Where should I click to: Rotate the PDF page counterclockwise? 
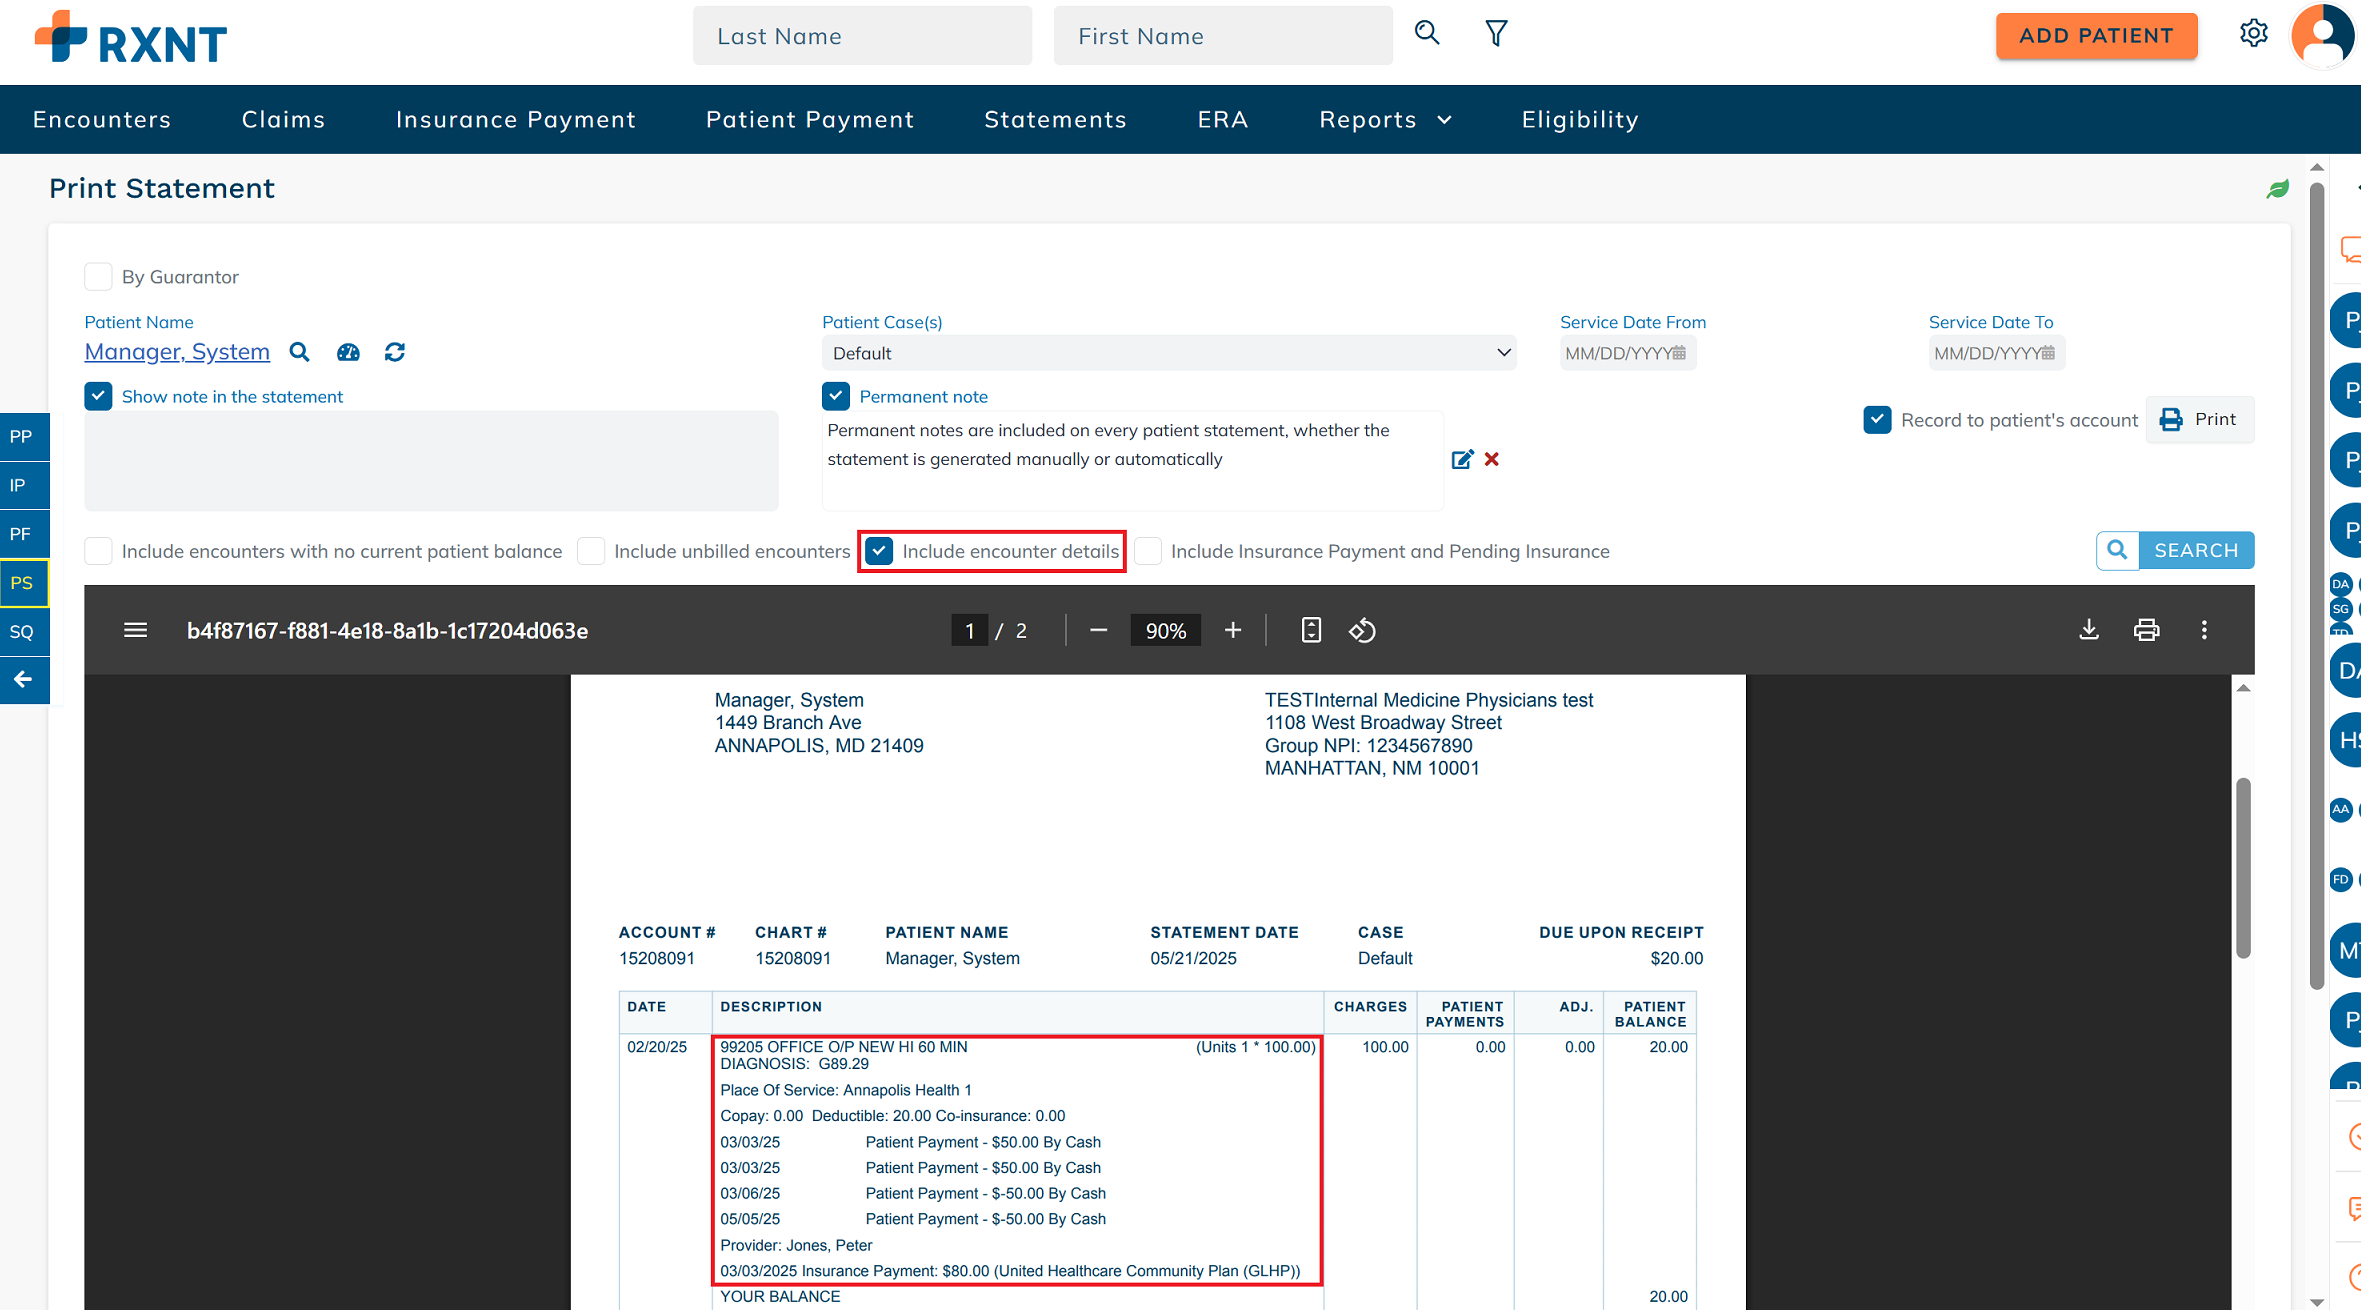click(x=1363, y=631)
